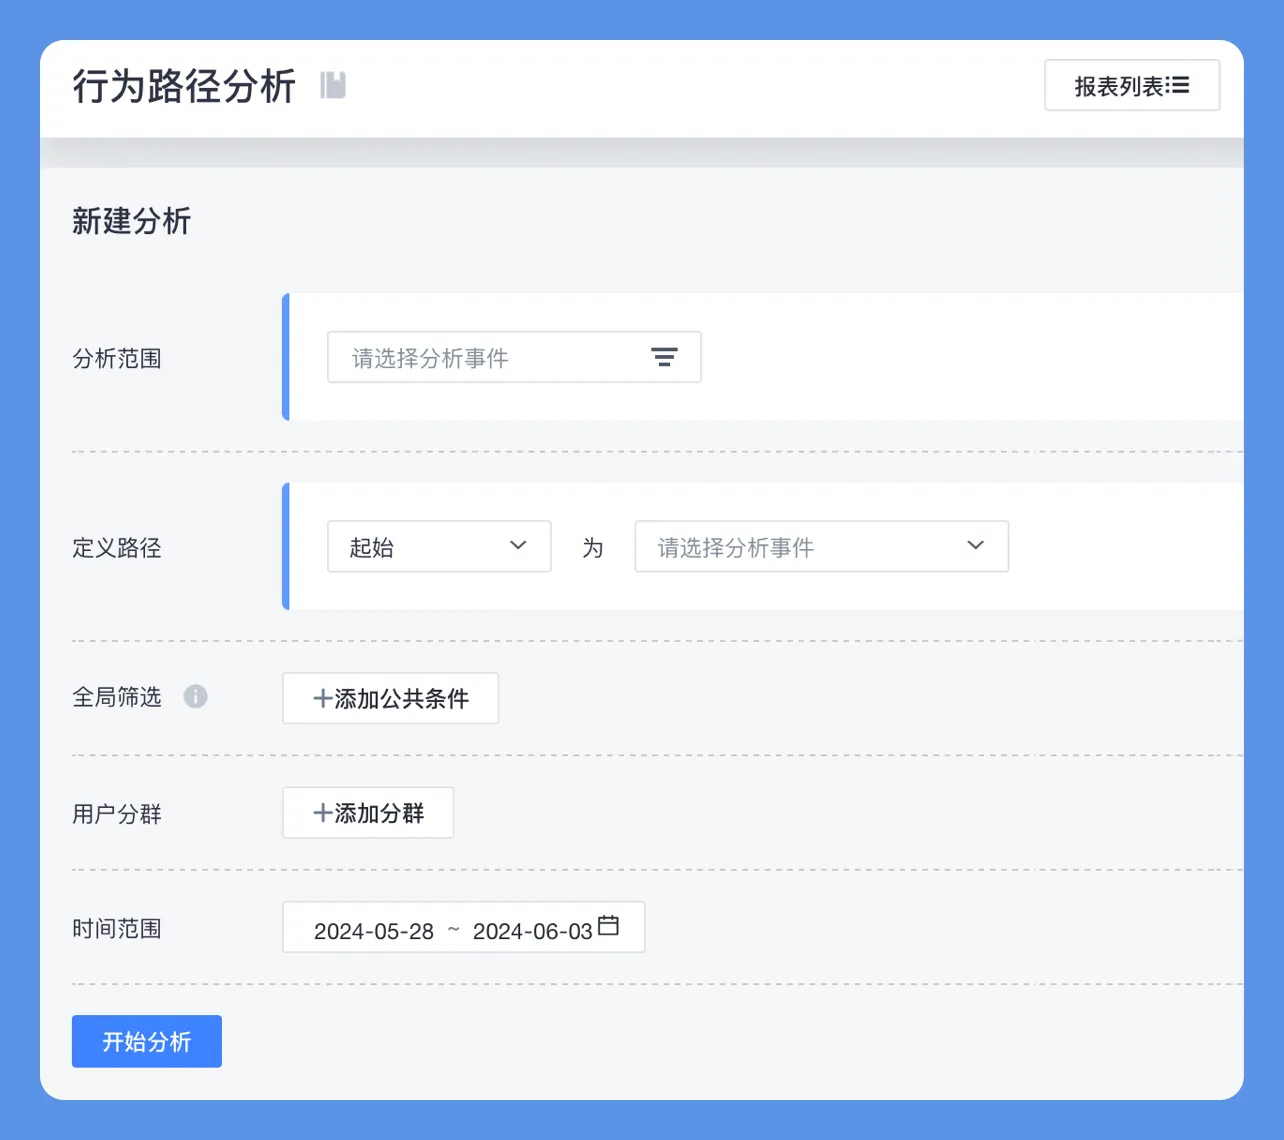Click the 全局筛选 label
This screenshot has width=1284, height=1140.
117,697
